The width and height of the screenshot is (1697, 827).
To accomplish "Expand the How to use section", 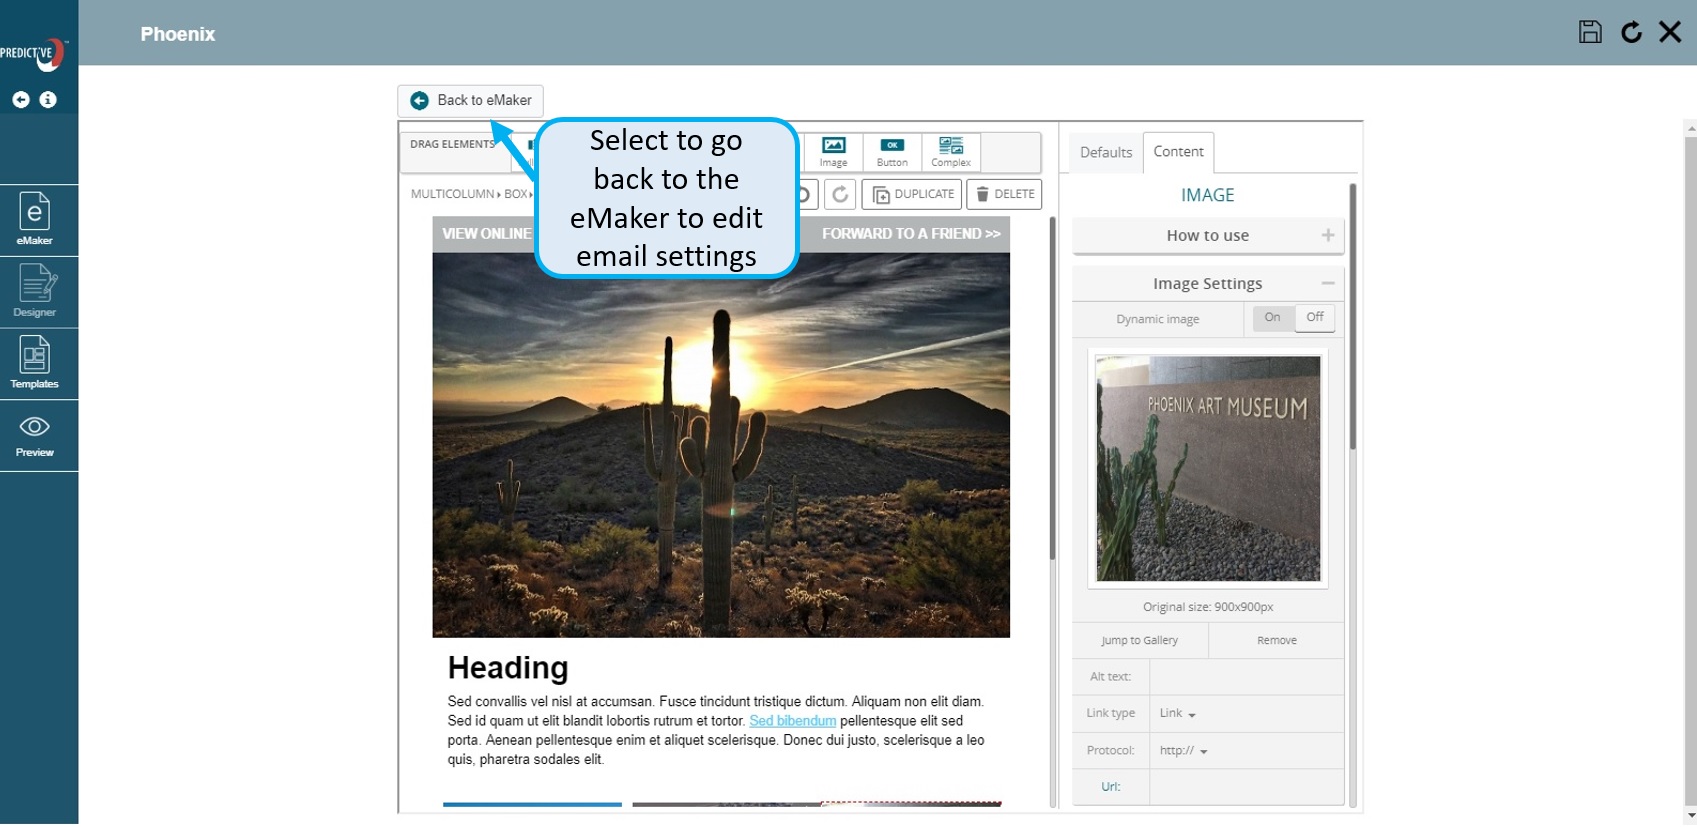I will coord(1207,236).
